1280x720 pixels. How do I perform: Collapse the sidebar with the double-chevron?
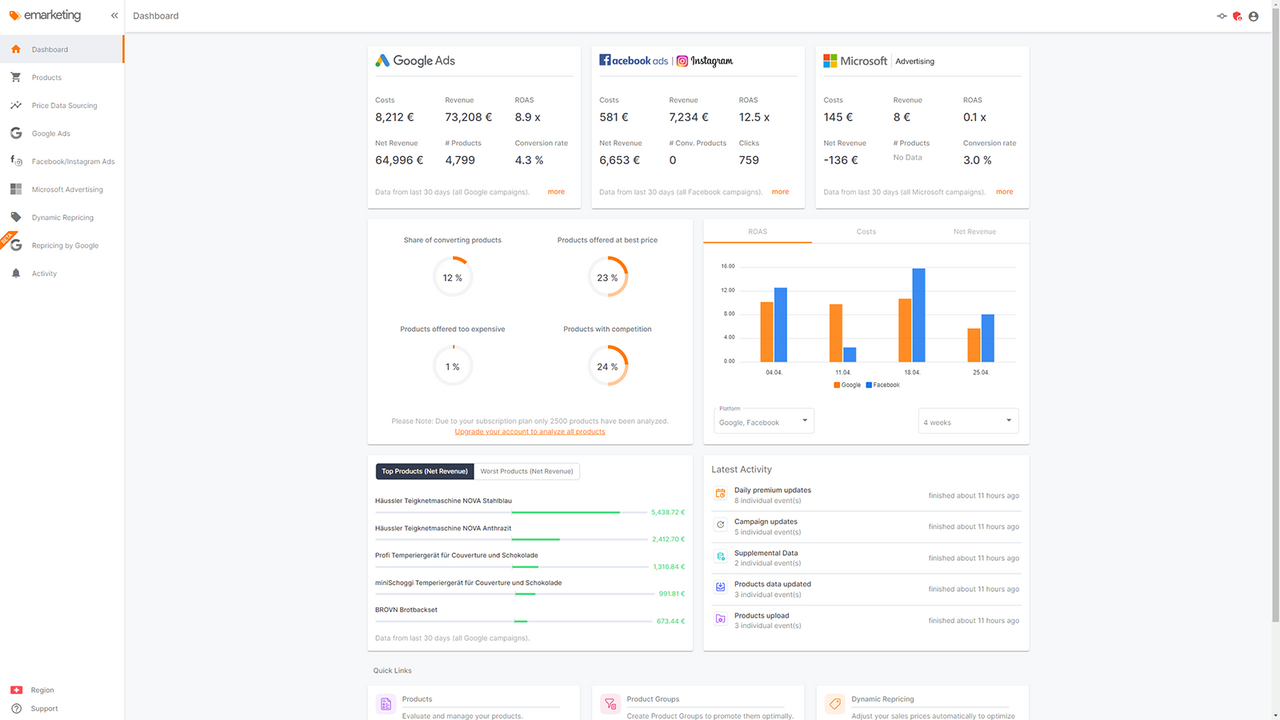(x=113, y=16)
